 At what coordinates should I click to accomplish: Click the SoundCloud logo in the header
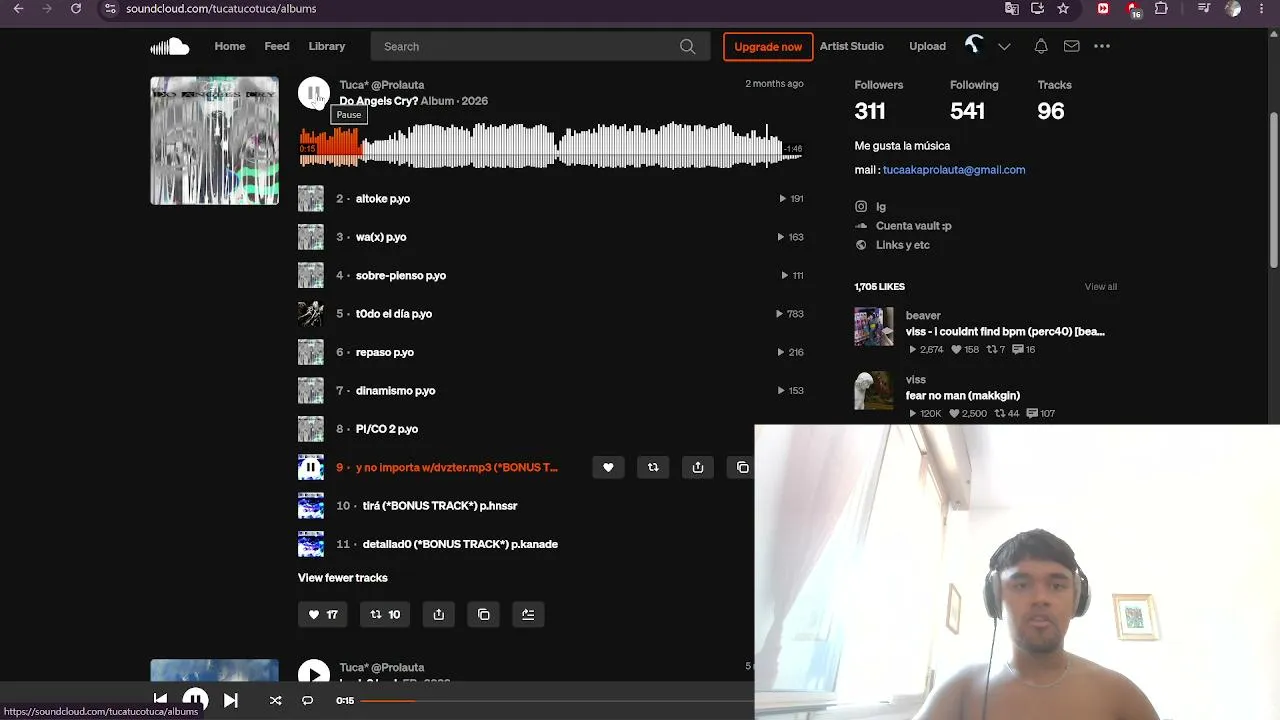(x=169, y=46)
